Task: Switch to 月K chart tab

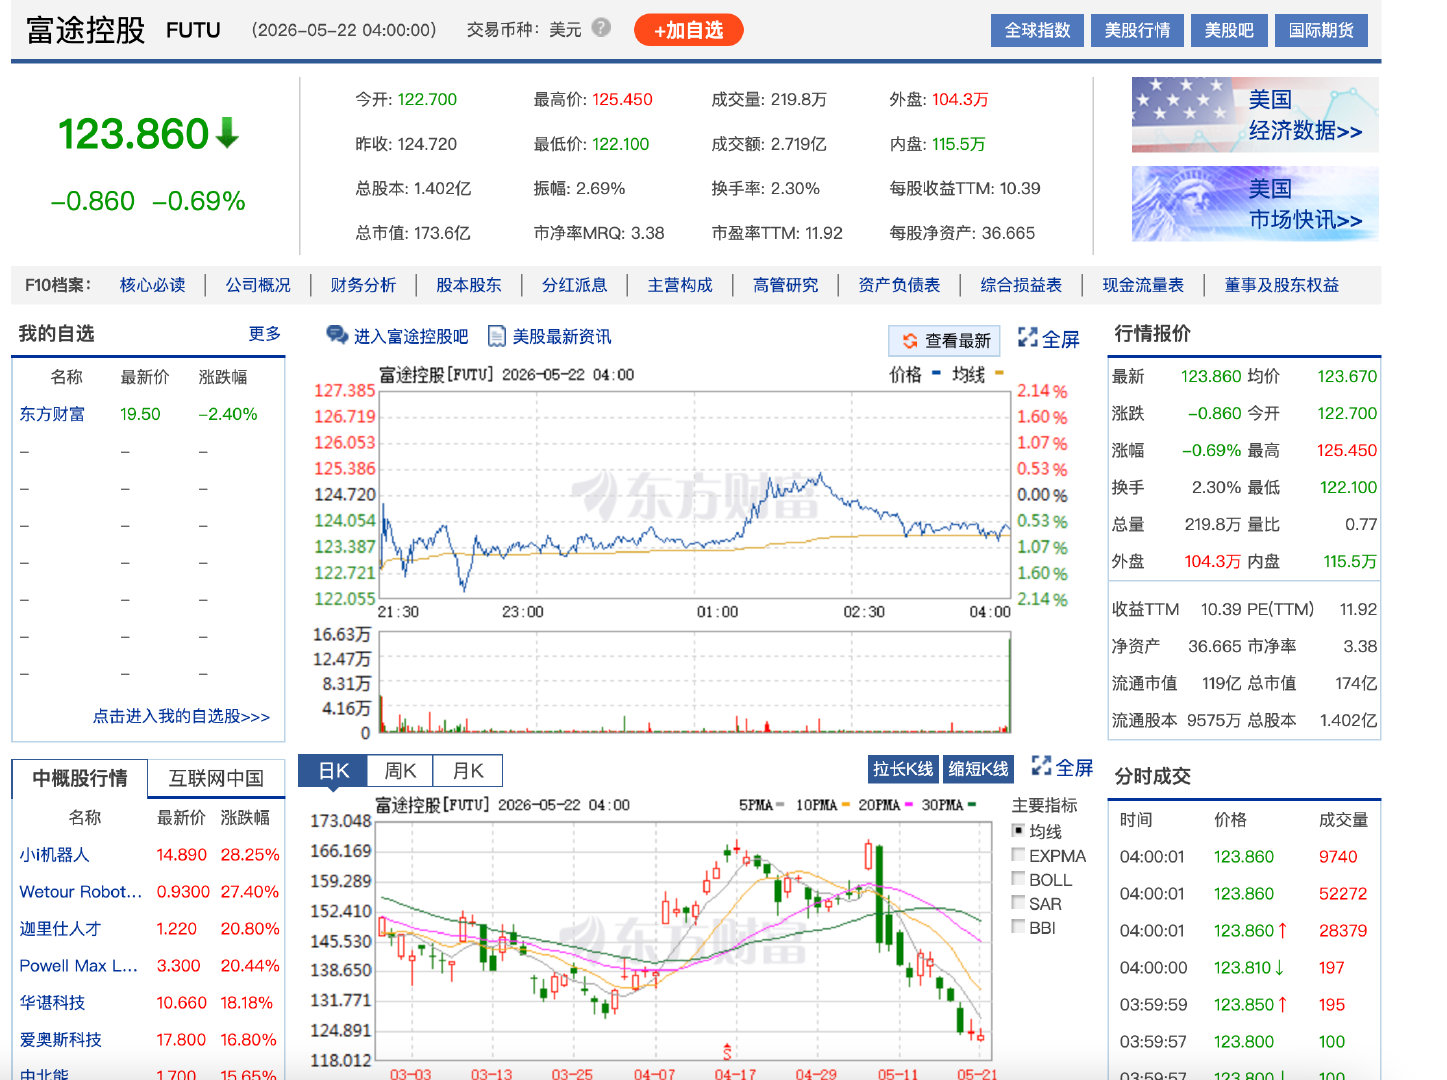Action: [x=468, y=771]
